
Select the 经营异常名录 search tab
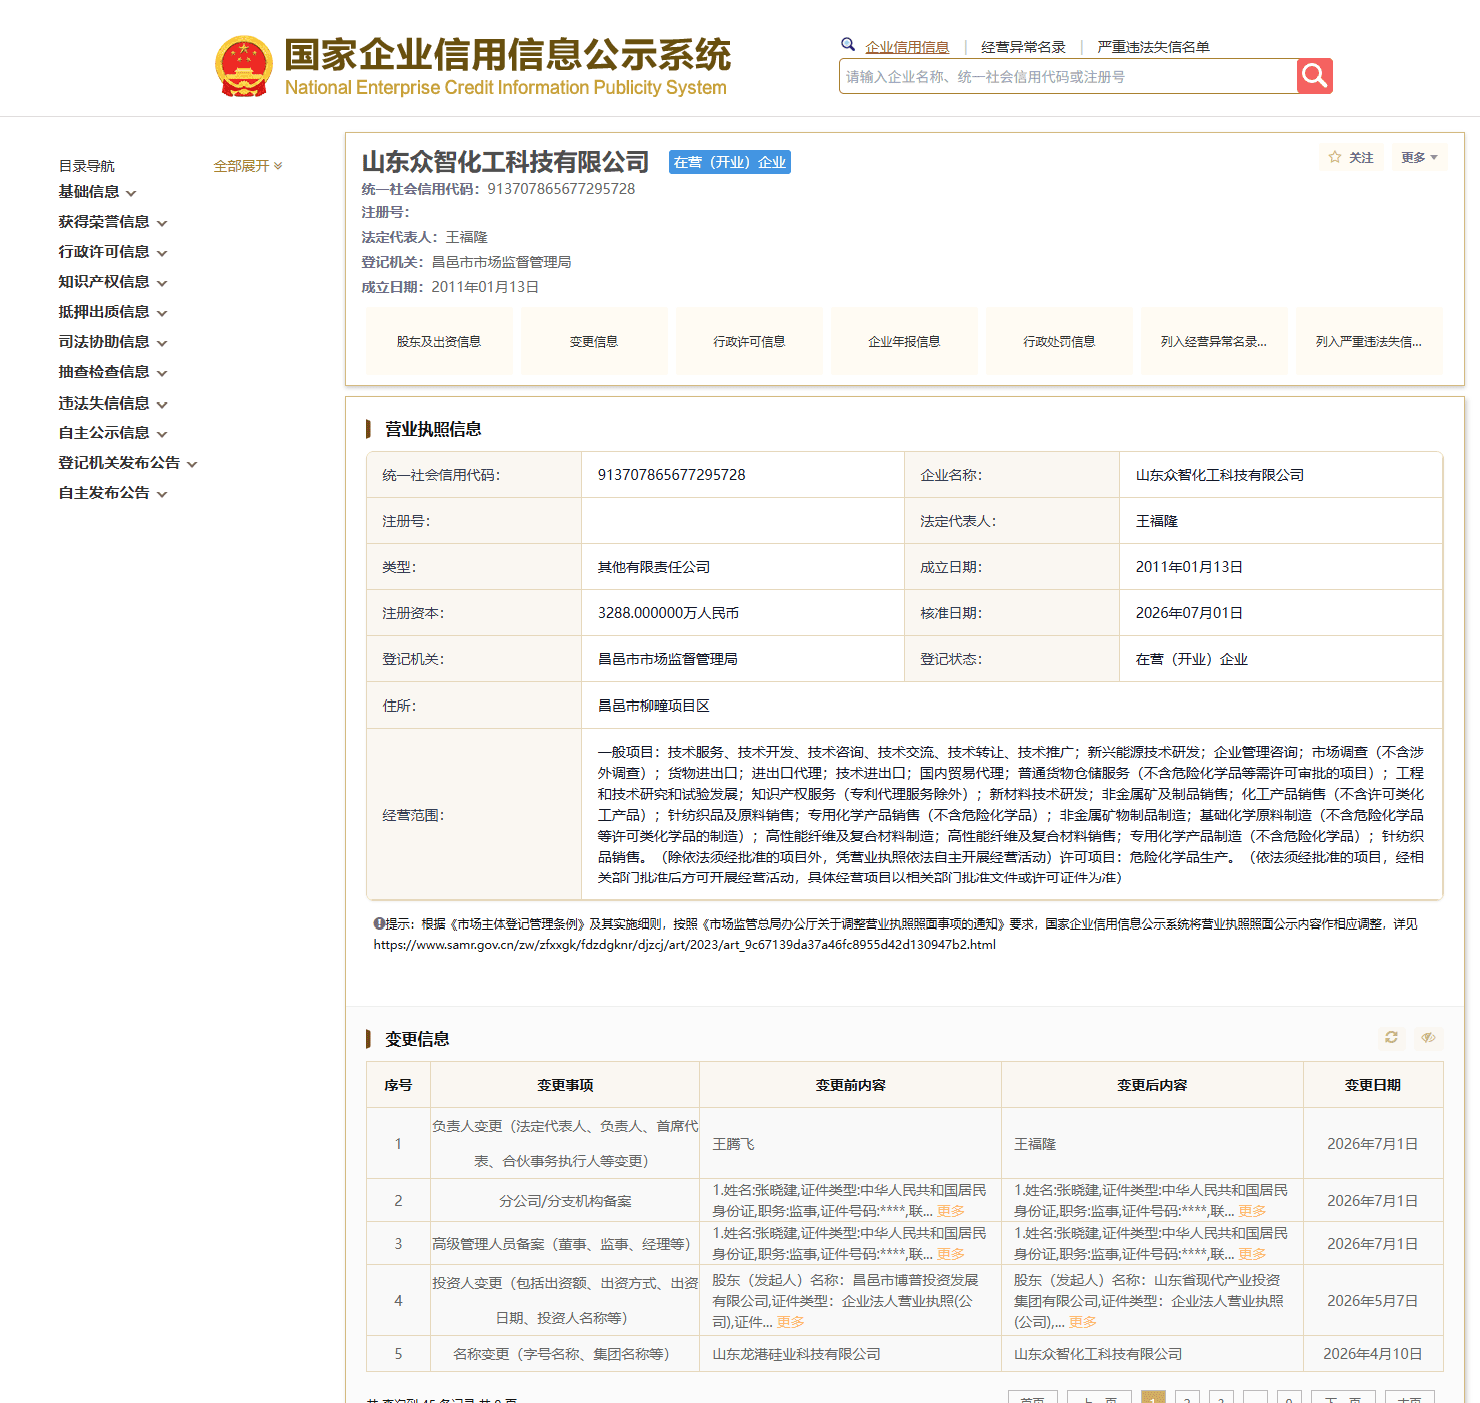(x=1023, y=47)
